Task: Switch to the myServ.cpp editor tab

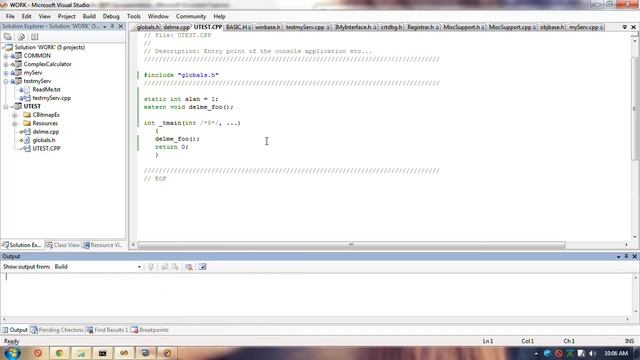Action: (586, 27)
